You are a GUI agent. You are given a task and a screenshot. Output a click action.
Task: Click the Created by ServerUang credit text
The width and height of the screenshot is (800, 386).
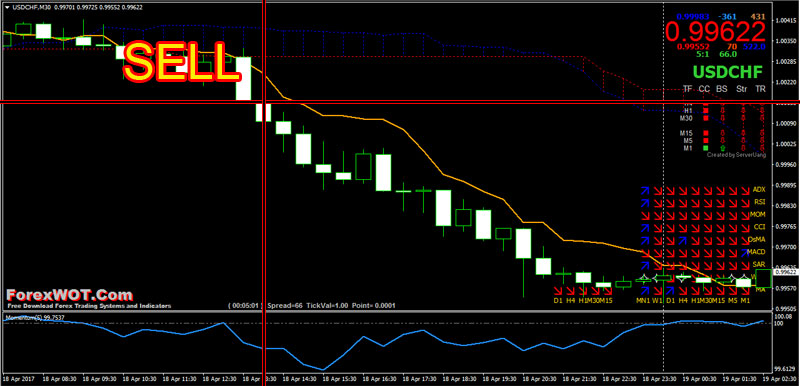[736, 155]
